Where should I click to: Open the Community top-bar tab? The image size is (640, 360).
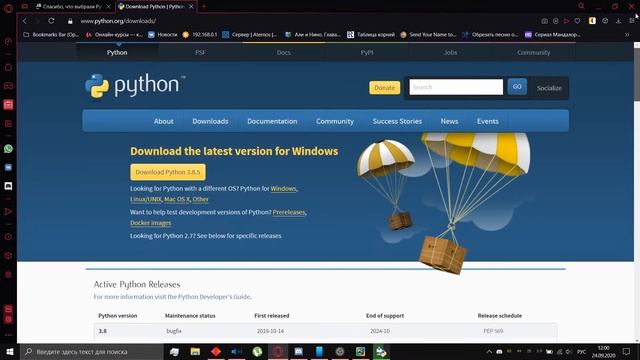click(533, 52)
